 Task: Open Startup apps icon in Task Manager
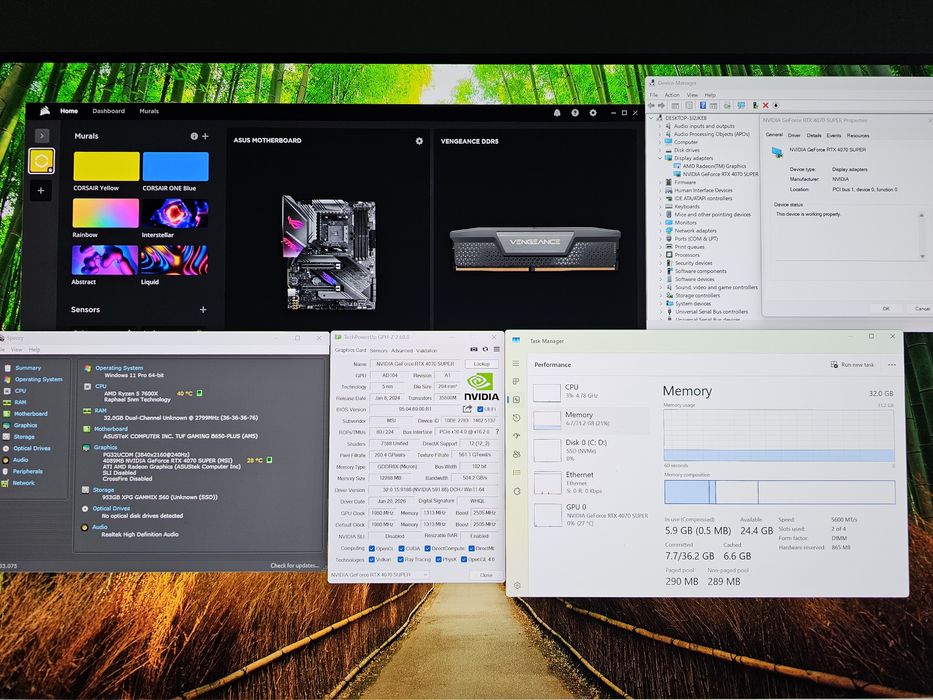tap(516, 436)
